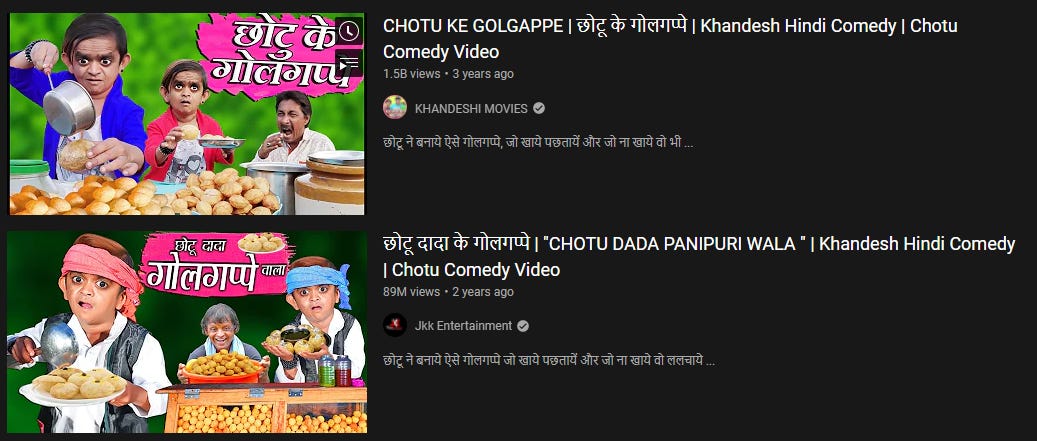Play the Chotu Dada Golgappe Wala thumbnail
This screenshot has width=1037, height=441.
point(187,332)
